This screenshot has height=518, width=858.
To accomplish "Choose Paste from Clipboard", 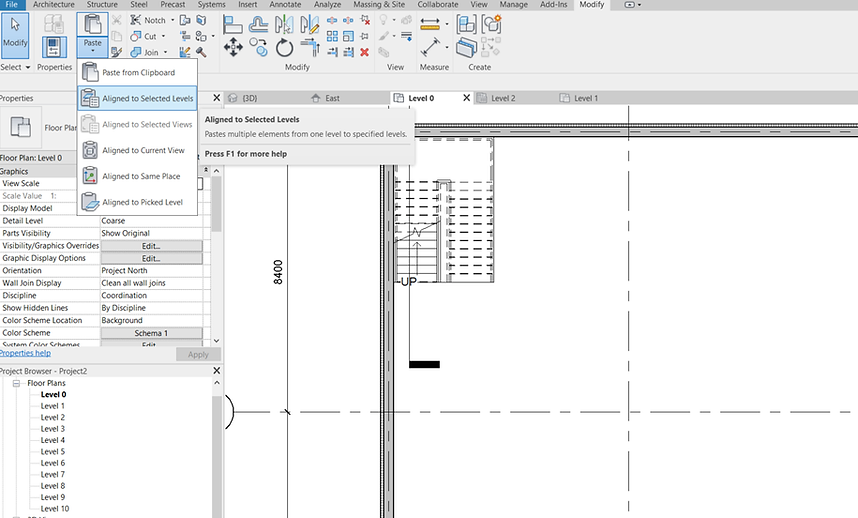I will point(137,72).
